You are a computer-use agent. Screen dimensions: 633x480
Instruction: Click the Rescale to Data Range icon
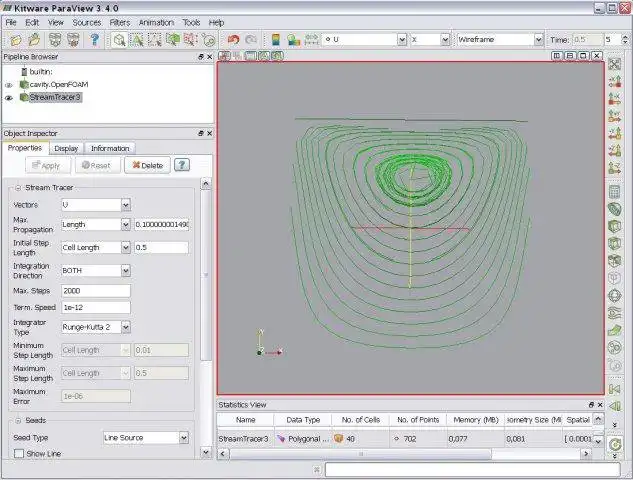(312, 40)
